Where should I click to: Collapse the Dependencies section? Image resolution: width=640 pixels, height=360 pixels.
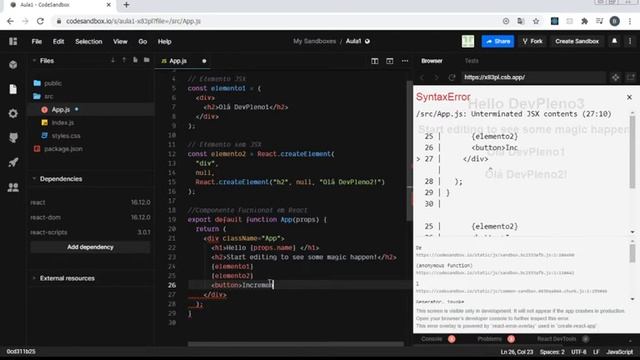(x=34, y=179)
